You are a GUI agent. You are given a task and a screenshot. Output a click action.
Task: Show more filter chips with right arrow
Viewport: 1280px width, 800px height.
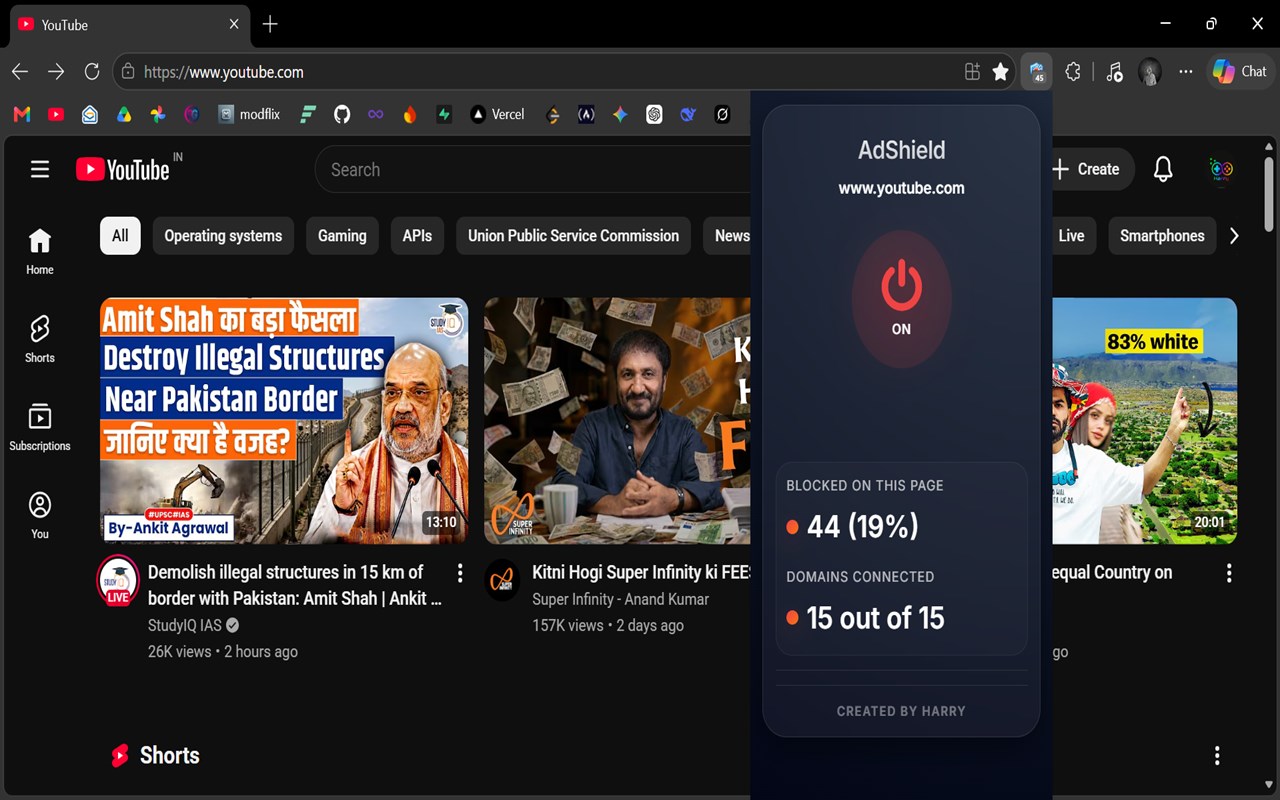click(x=1234, y=236)
